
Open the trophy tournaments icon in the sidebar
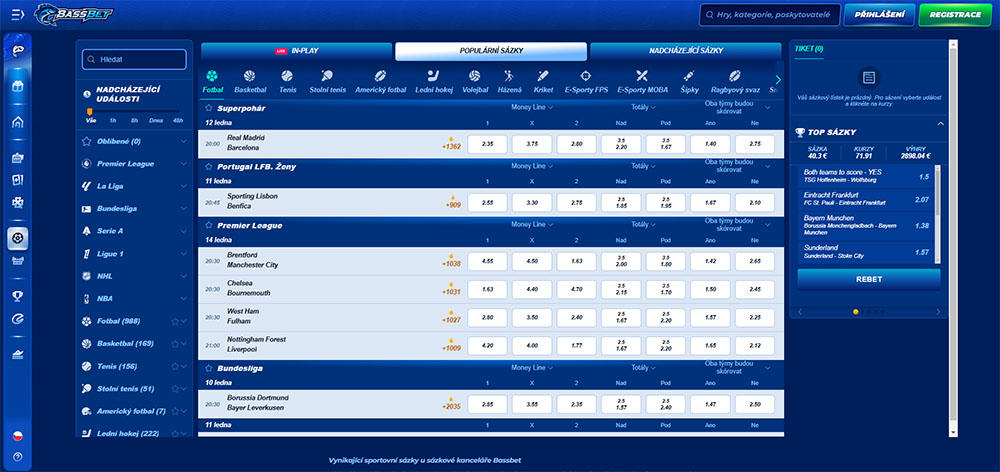click(x=18, y=296)
